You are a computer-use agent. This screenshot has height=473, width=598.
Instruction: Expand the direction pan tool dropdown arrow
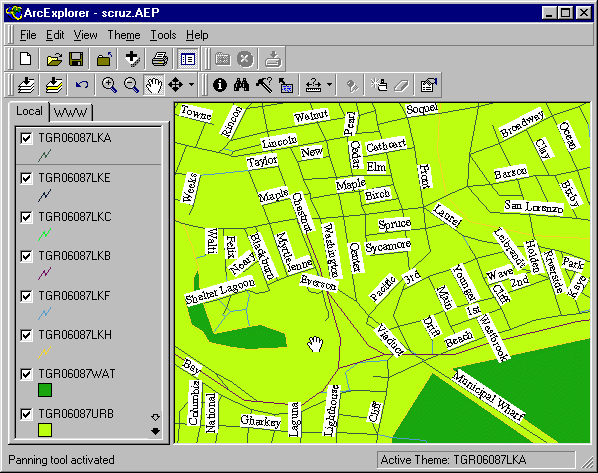pos(191,85)
